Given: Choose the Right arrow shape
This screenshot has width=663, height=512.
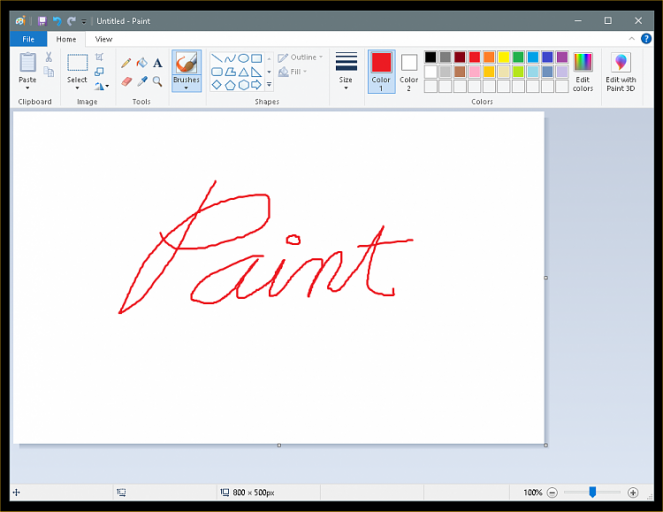Looking at the screenshot, I should [257, 85].
